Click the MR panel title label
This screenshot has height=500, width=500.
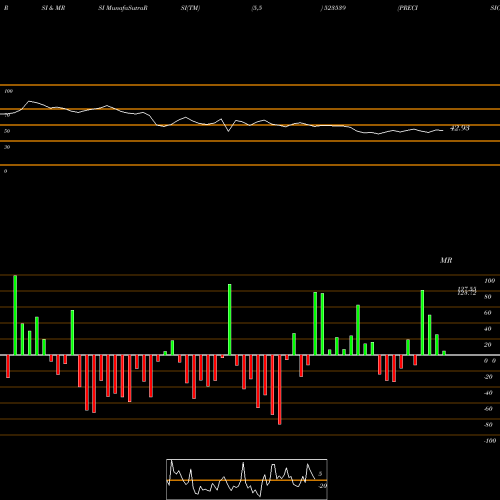pos(446,260)
